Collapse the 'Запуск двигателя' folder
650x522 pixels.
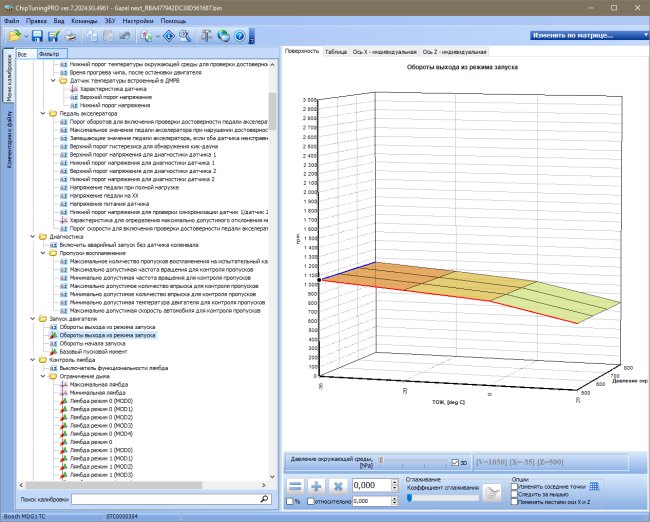click(33, 318)
